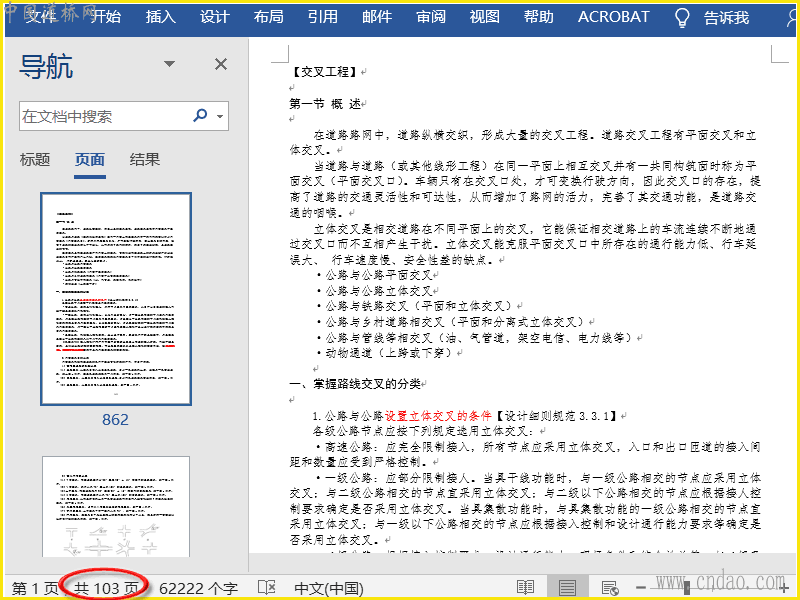Click the 第 1 页 page indicator in status bar
Viewport: 800px width, 600px height.
click(x=35, y=588)
